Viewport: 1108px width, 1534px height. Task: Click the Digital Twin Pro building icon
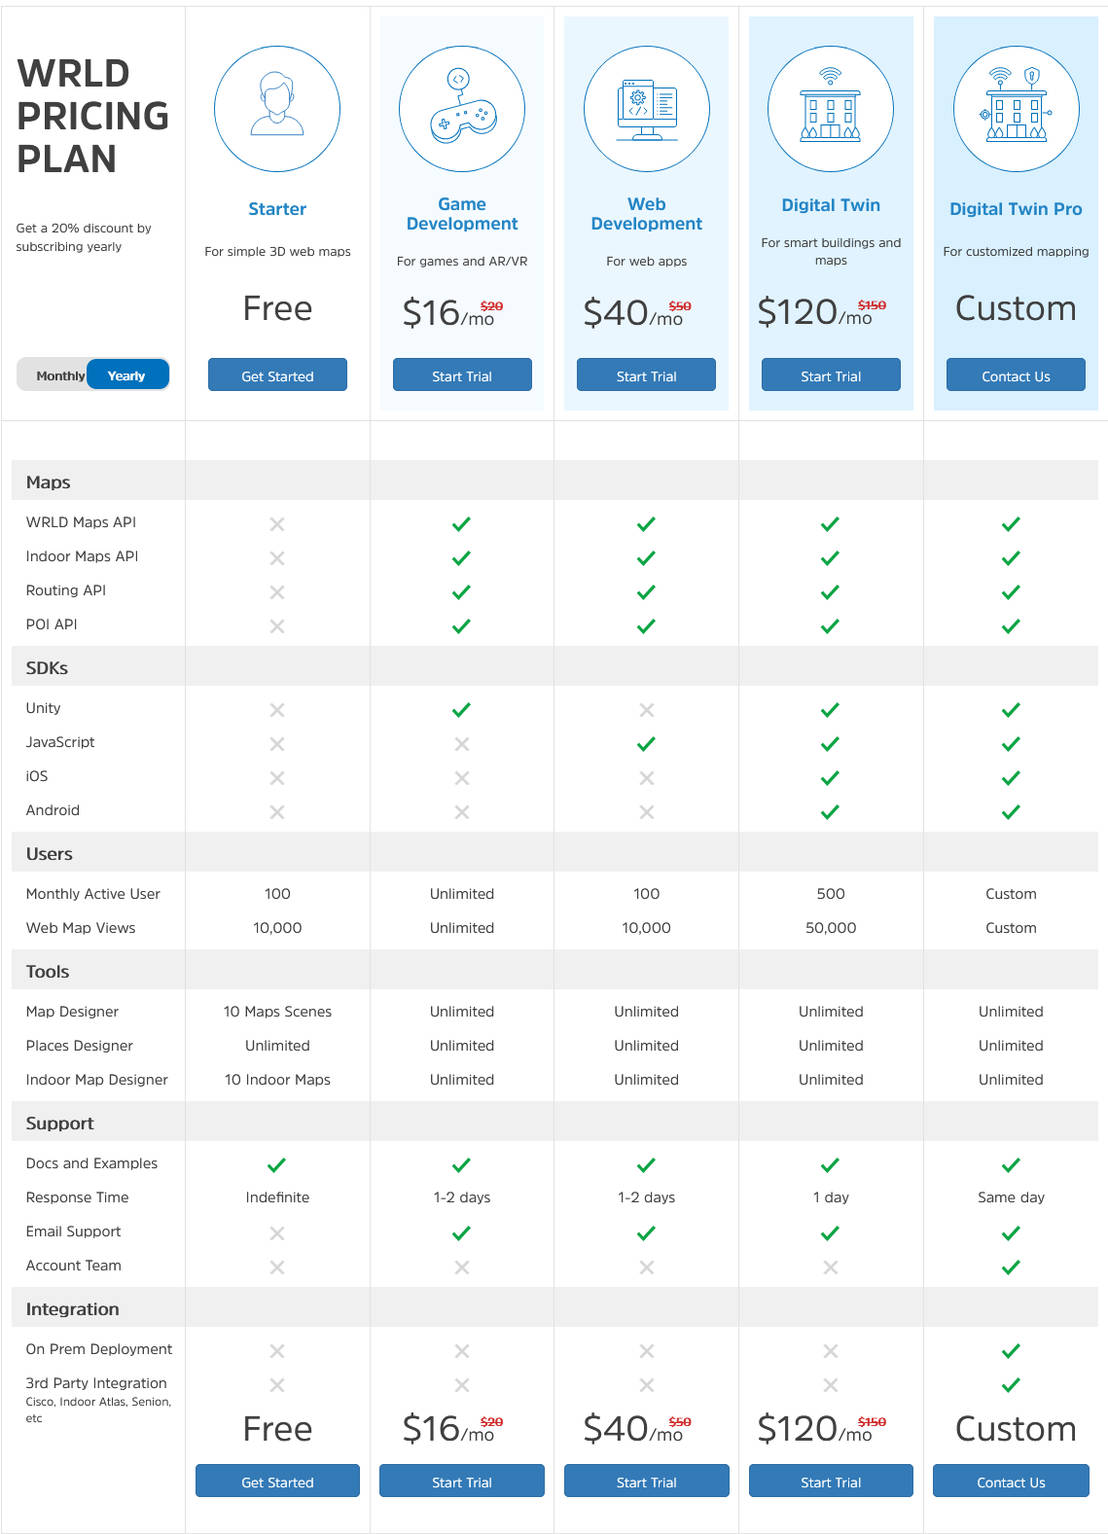(1016, 108)
